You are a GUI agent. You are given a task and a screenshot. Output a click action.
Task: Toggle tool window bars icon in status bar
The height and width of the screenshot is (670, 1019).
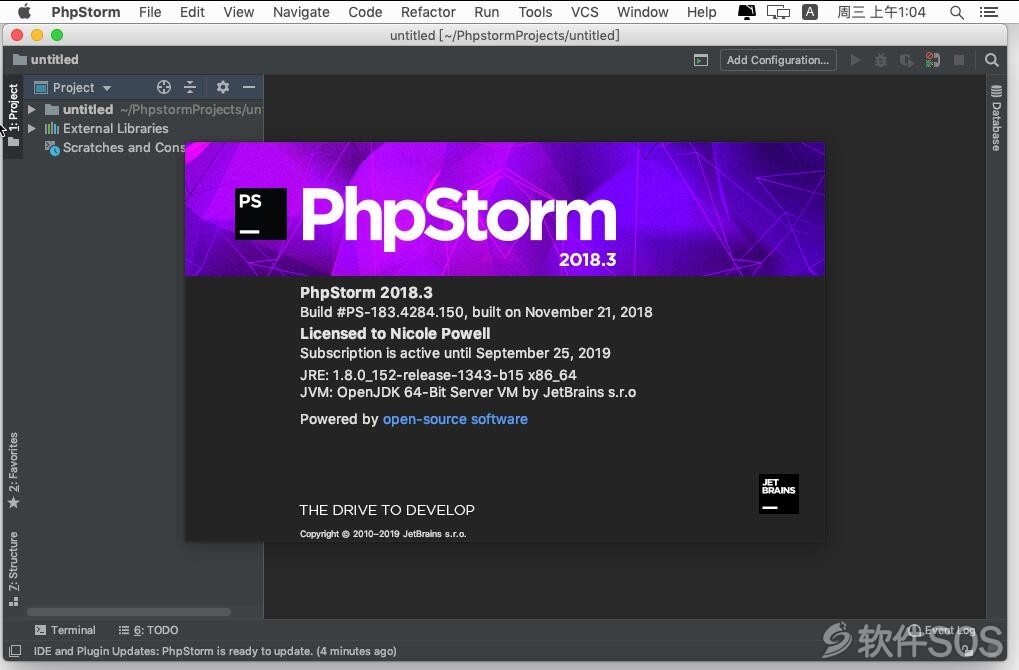click(15, 651)
